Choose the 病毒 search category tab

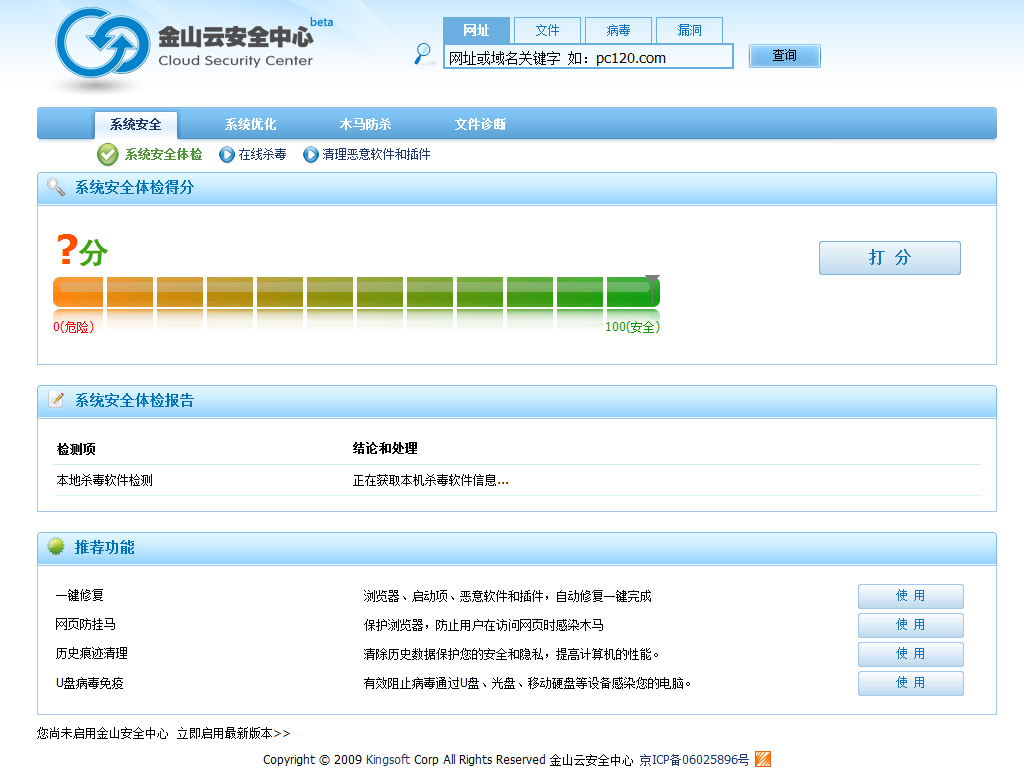[x=618, y=30]
